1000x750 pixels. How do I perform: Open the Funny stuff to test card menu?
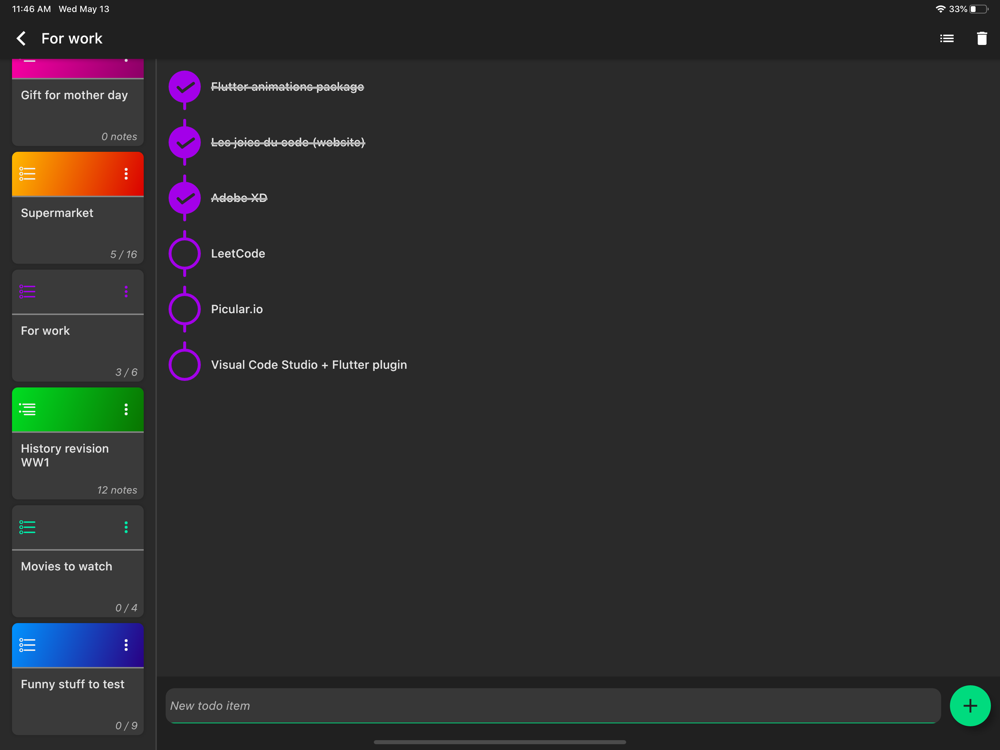[x=126, y=645]
